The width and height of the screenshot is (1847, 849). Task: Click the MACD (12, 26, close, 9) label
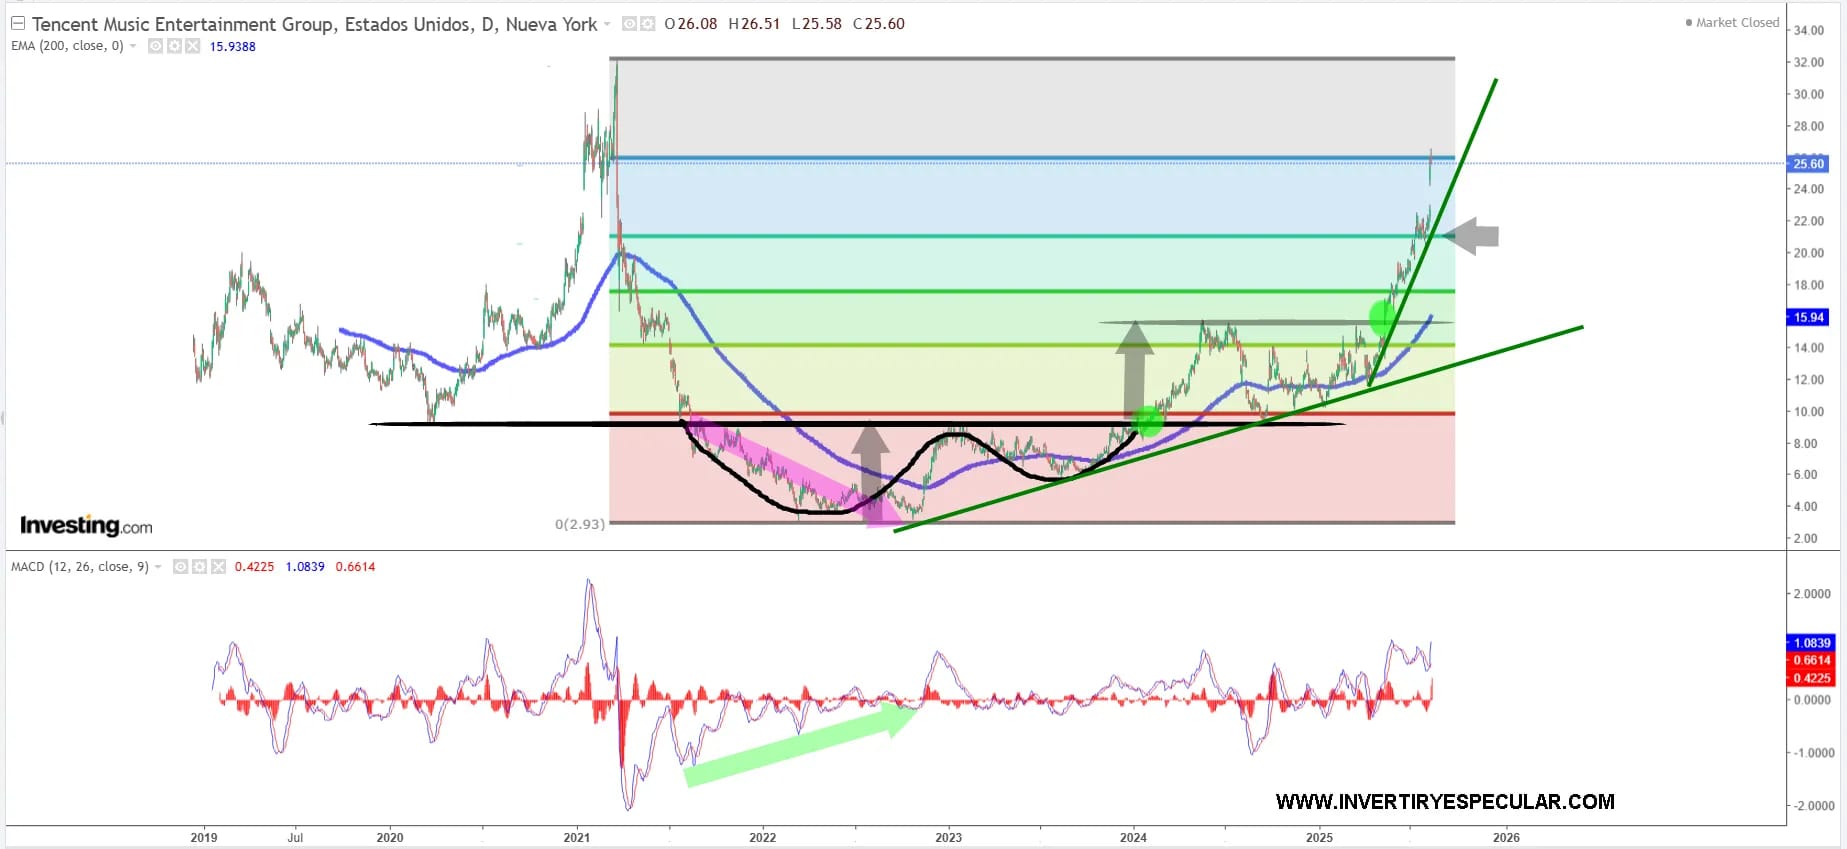pyautogui.click(x=80, y=567)
